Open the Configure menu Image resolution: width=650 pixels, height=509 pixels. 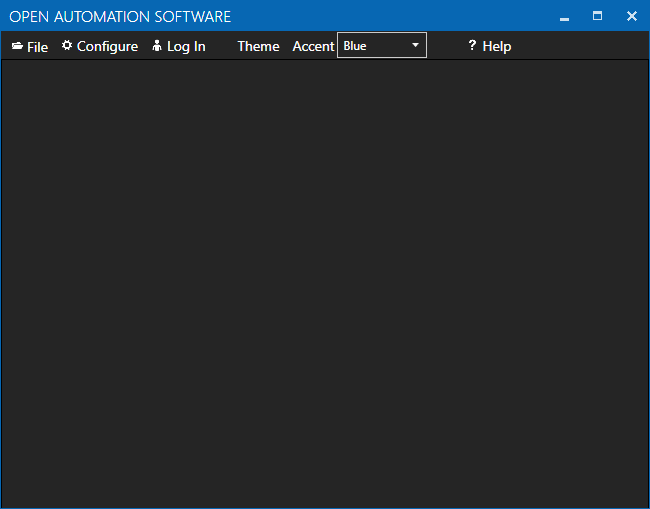click(x=107, y=47)
